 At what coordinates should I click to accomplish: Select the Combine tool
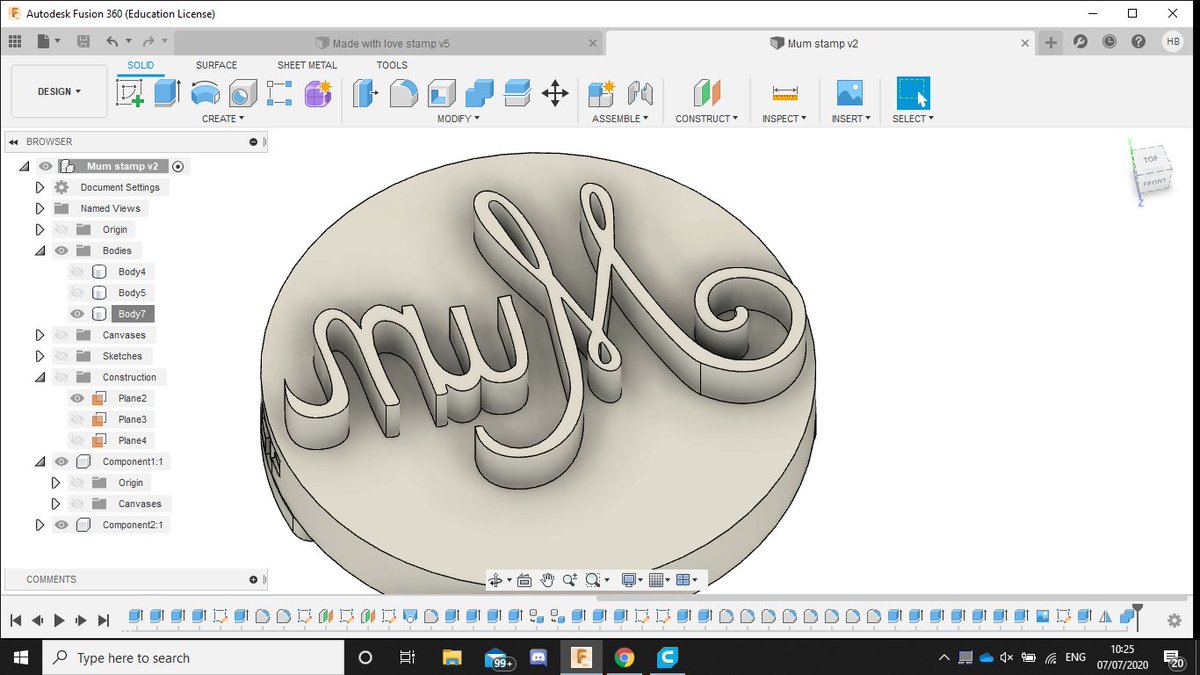click(480, 93)
